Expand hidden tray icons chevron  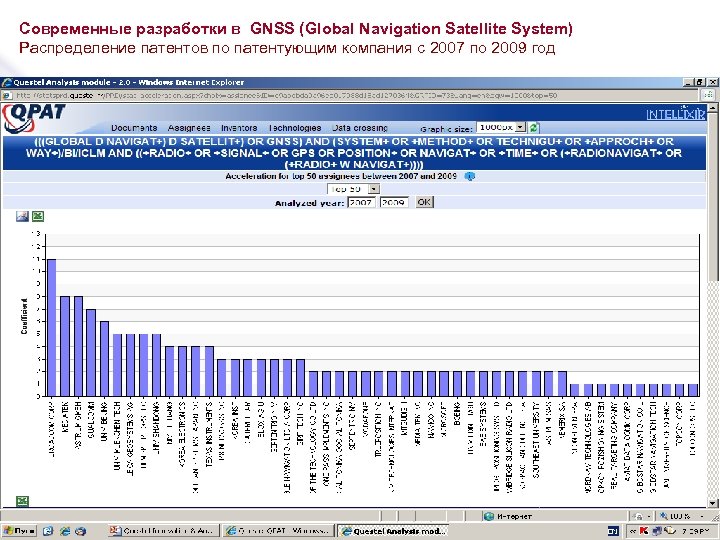coord(632,531)
